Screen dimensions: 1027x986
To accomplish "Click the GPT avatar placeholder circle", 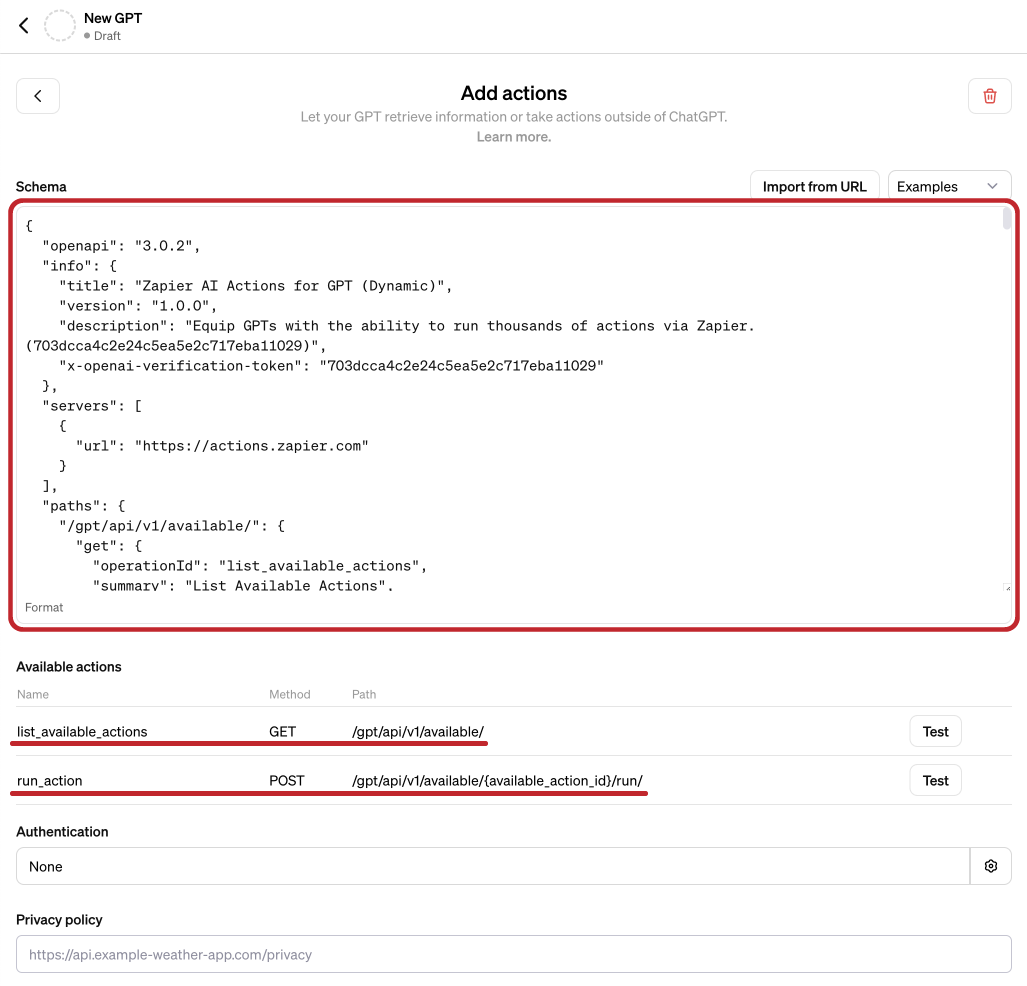I will (60, 26).
